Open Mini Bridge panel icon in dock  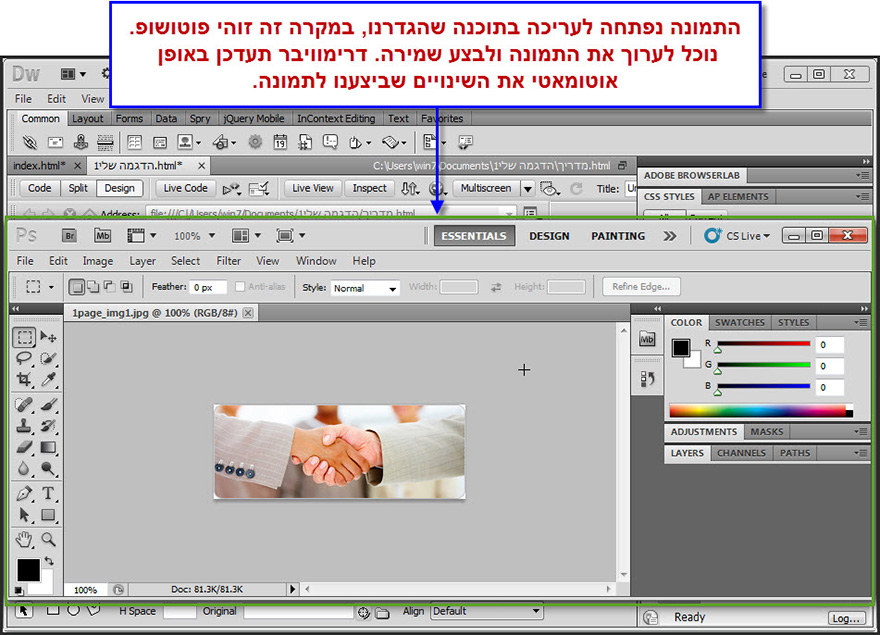point(647,339)
